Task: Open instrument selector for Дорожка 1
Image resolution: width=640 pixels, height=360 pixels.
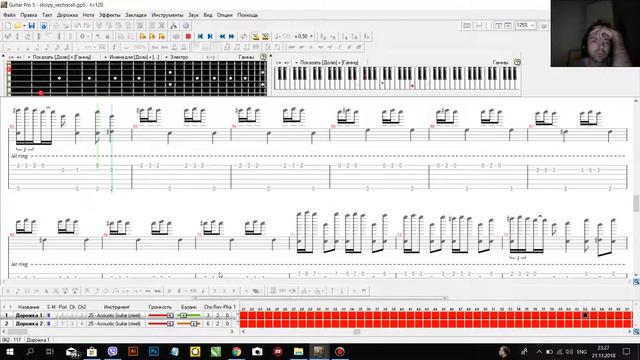Action: click(115, 316)
